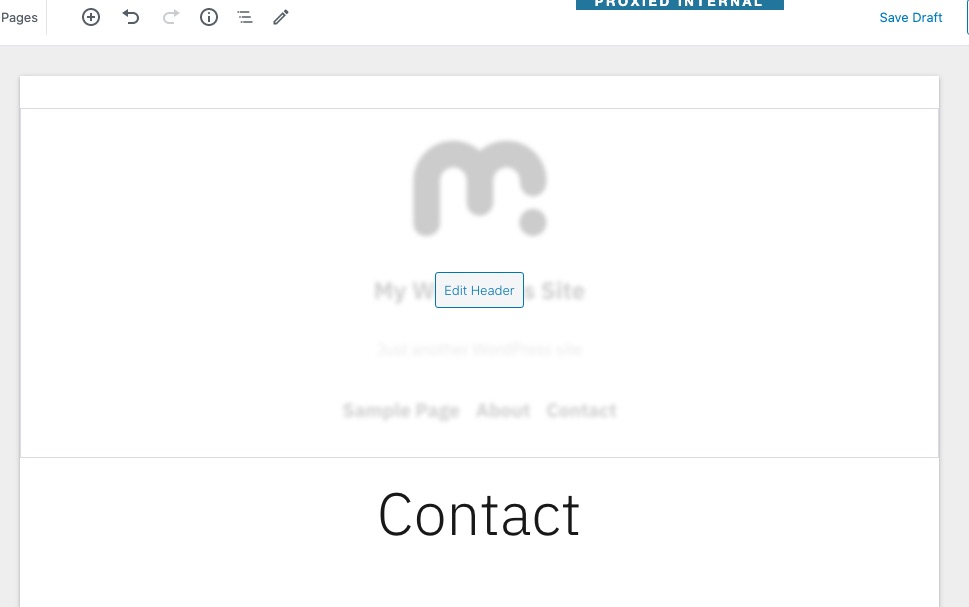Click the partially visible button beside Save Draft
969x607 pixels.
(967, 17)
